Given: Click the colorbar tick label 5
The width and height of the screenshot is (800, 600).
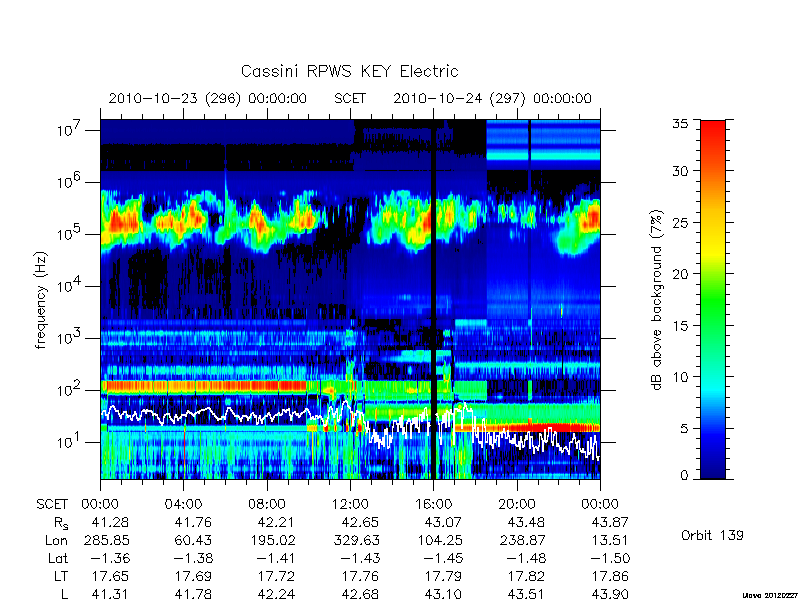Looking at the screenshot, I should click(684, 428).
